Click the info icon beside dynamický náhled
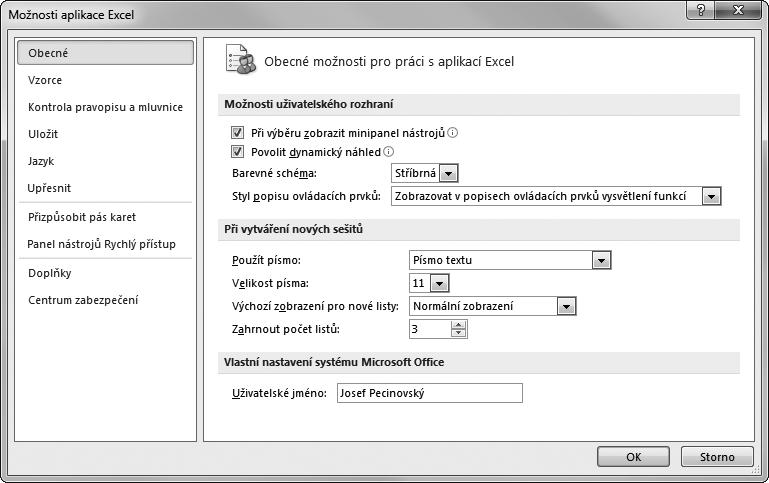 pos(388,152)
